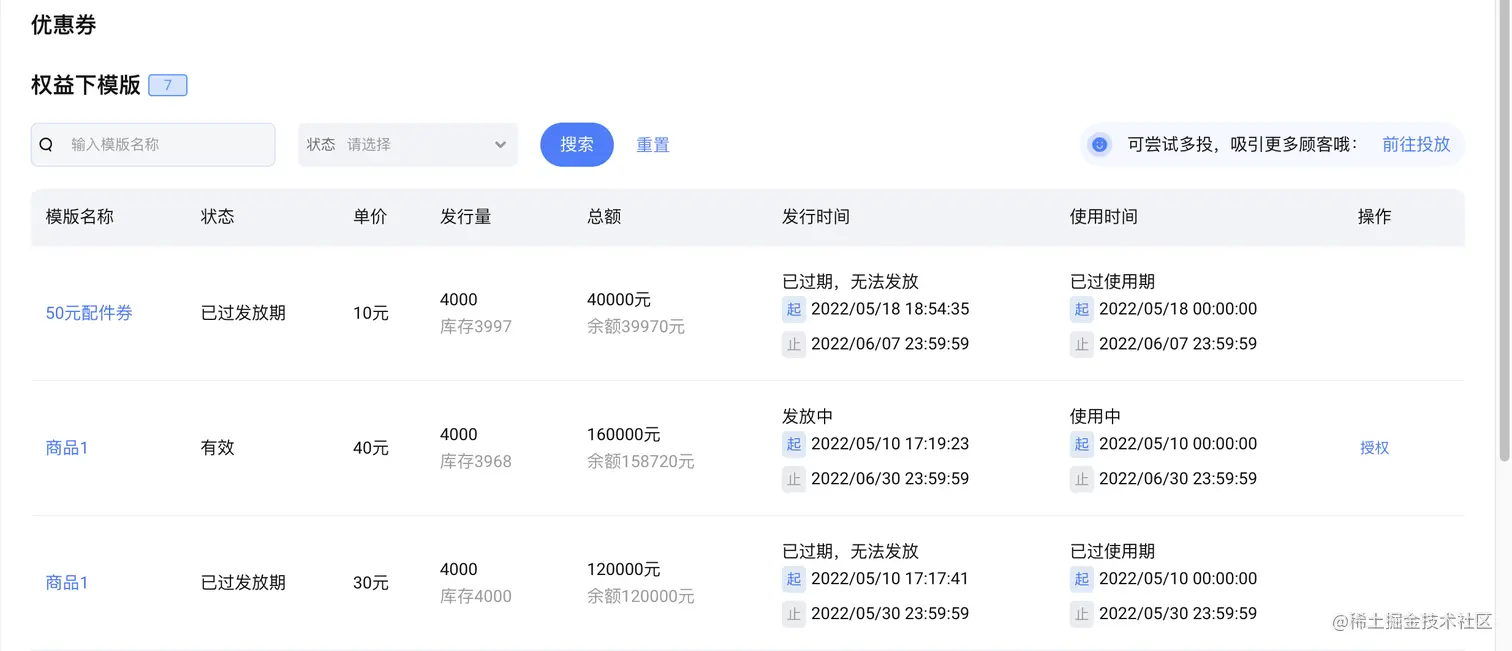1512x651 pixels.
Task: Focus the 输入模版名称 search field
Action: pos(153,144)
